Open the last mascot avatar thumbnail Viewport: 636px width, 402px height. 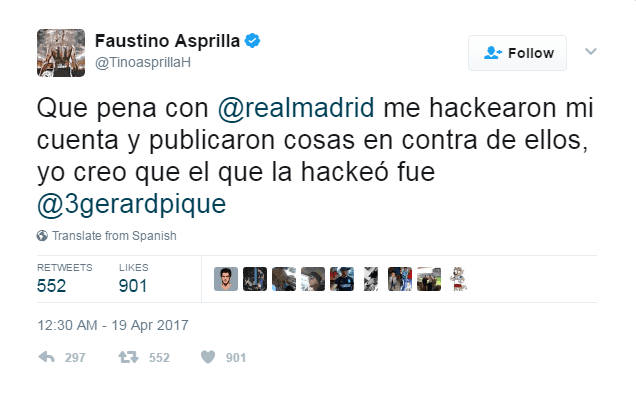click(458, 279)
